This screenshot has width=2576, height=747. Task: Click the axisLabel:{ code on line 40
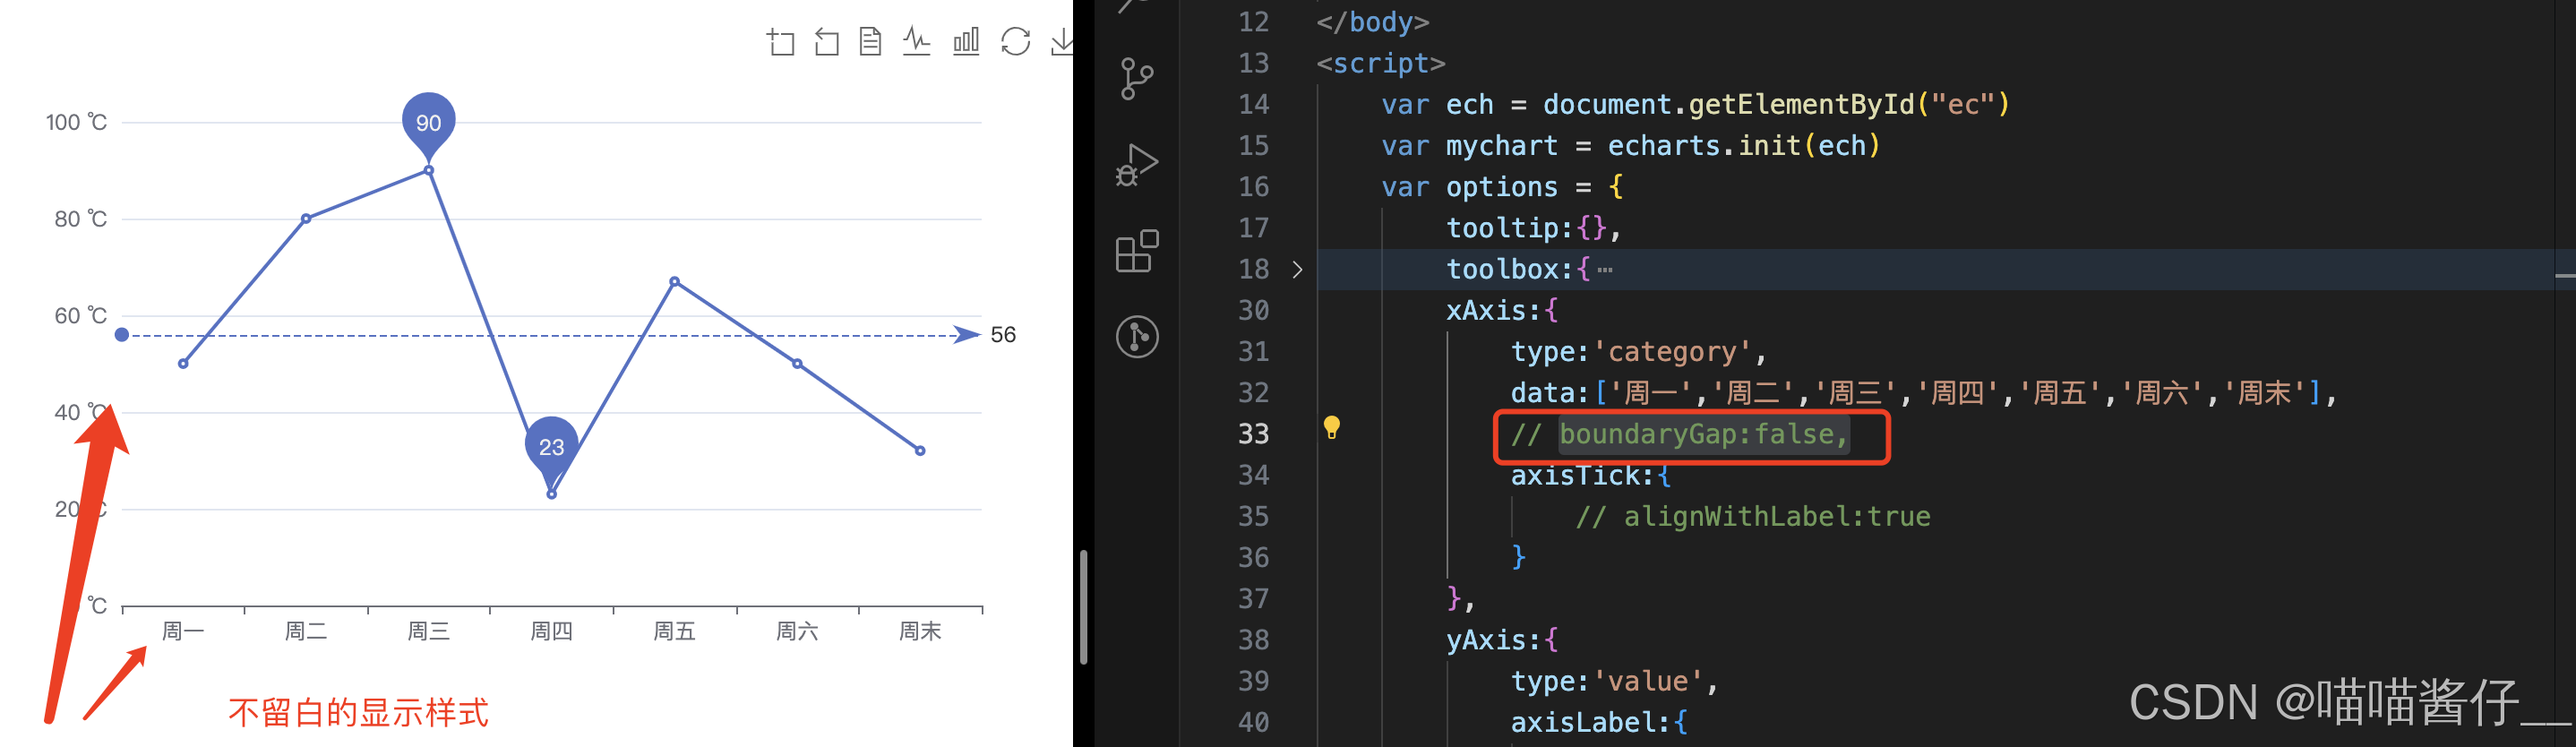(x=1598, y=722)
